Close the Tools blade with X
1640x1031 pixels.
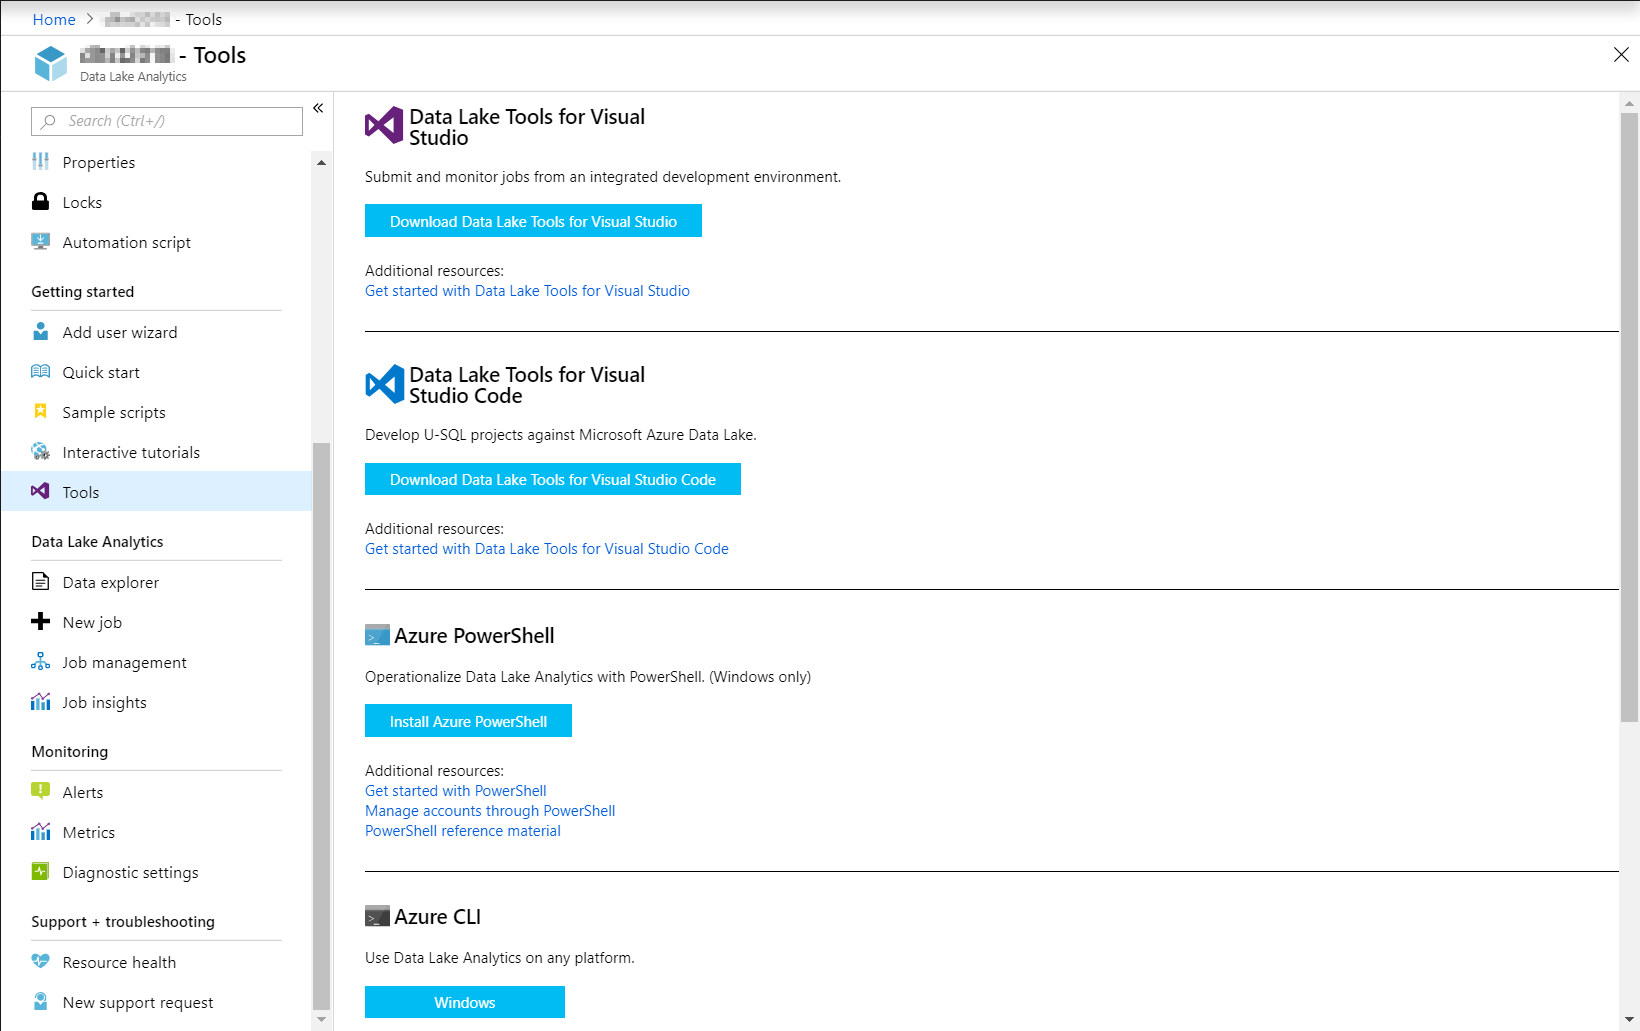1621,55
